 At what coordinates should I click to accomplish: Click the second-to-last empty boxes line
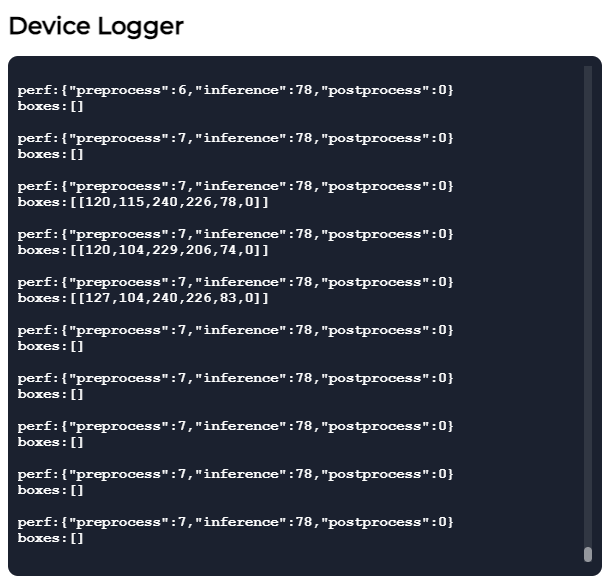click(51, 490)
